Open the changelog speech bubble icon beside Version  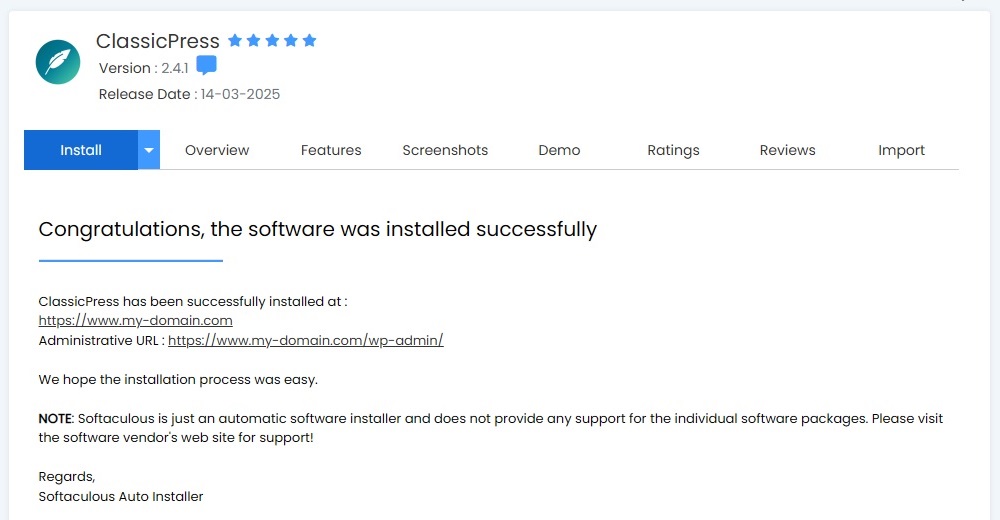pyautogui.click(x=206, y=67)
